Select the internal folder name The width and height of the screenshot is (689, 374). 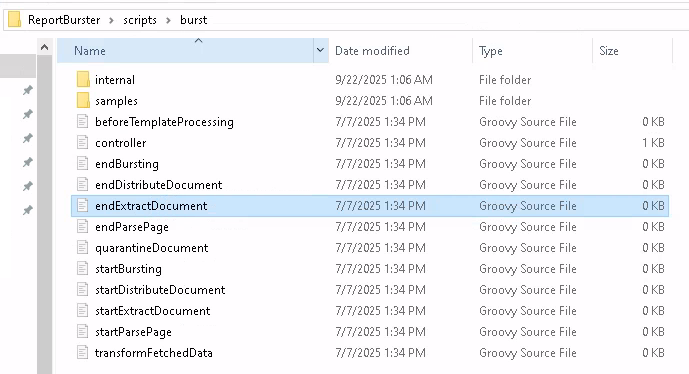tap(115, 80)
